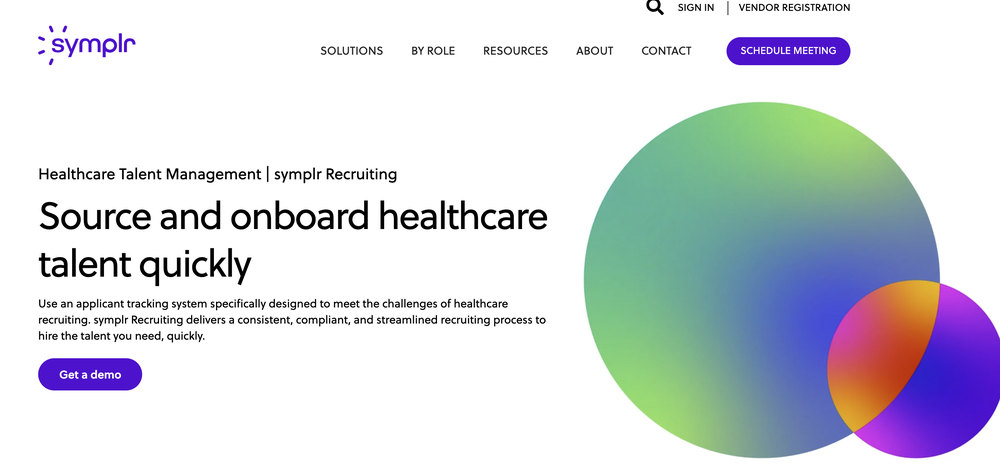Click the 'Healthcare Talent Management' subtitle text
The width and height of the screenshot is (1000, 470).
pos(149,174)
